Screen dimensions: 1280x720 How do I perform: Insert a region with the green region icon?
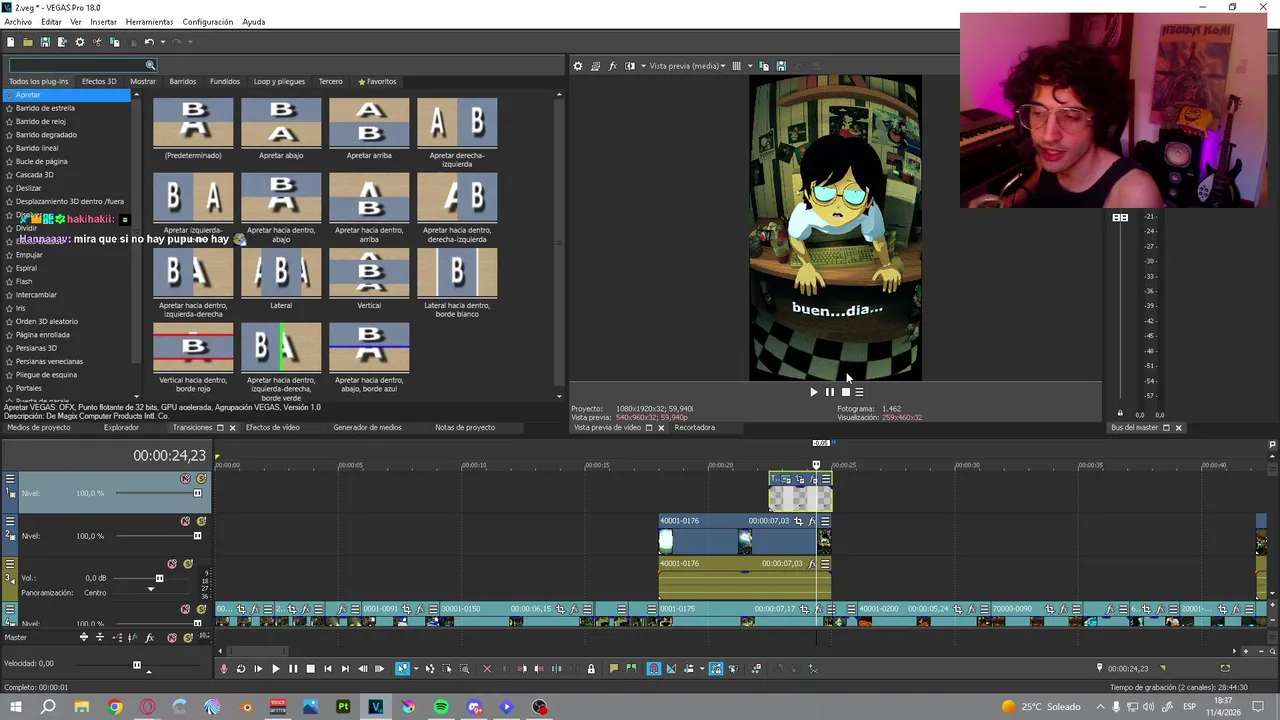pos(631,669)
